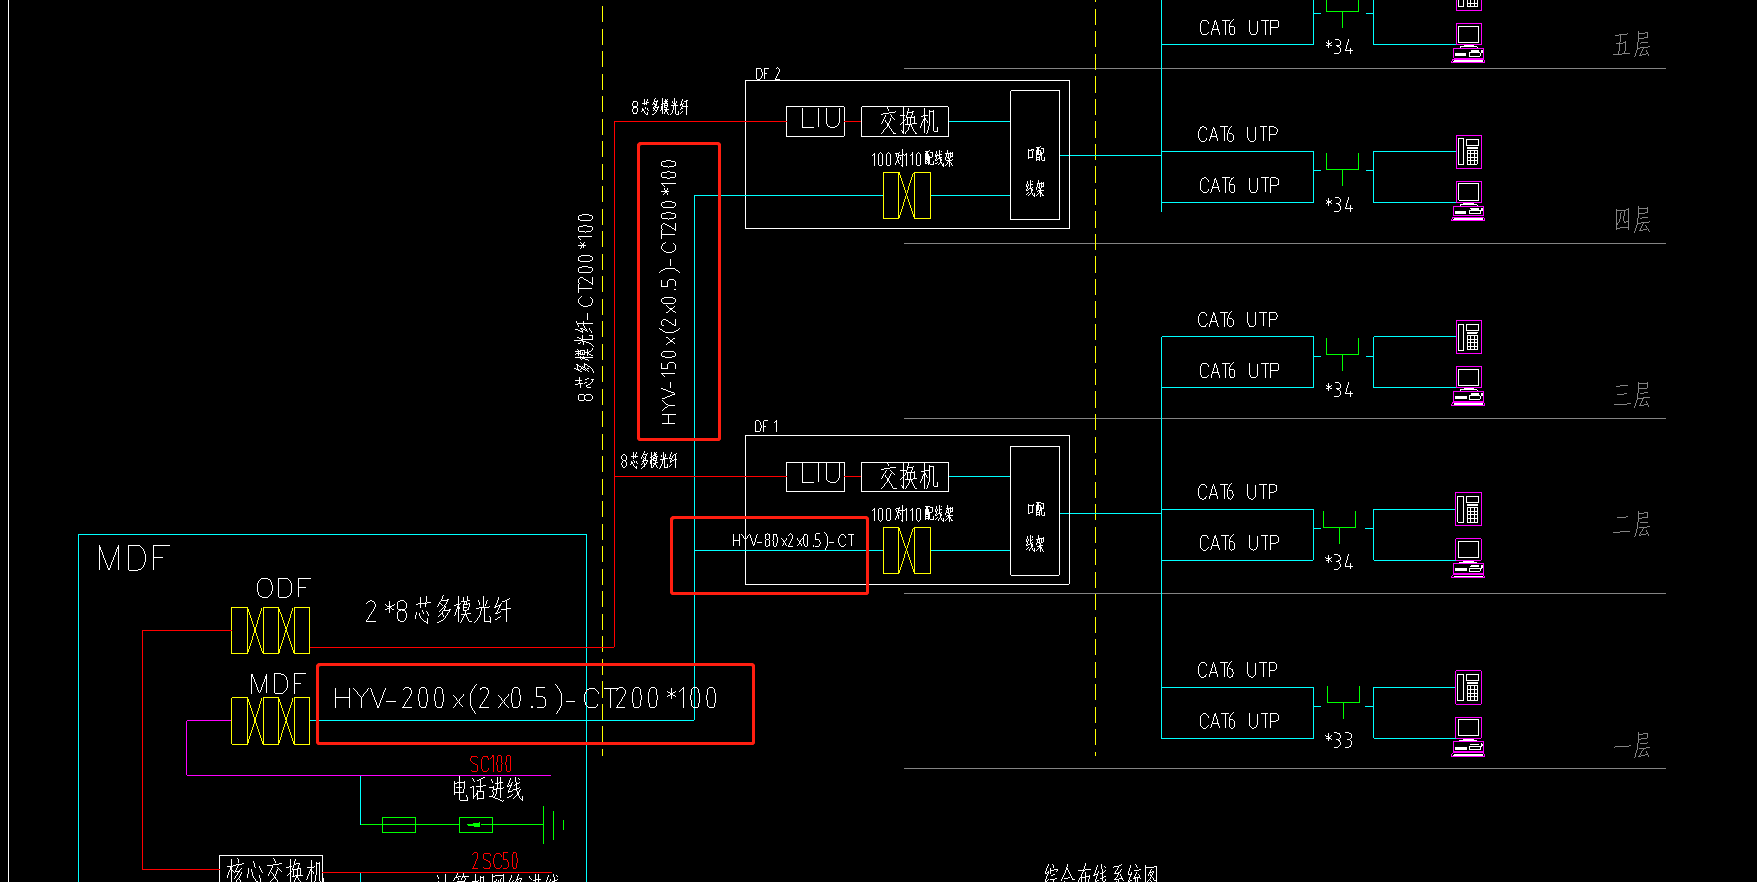
Task: Select the *33 count label on 一层
Action: [1339, 740]
